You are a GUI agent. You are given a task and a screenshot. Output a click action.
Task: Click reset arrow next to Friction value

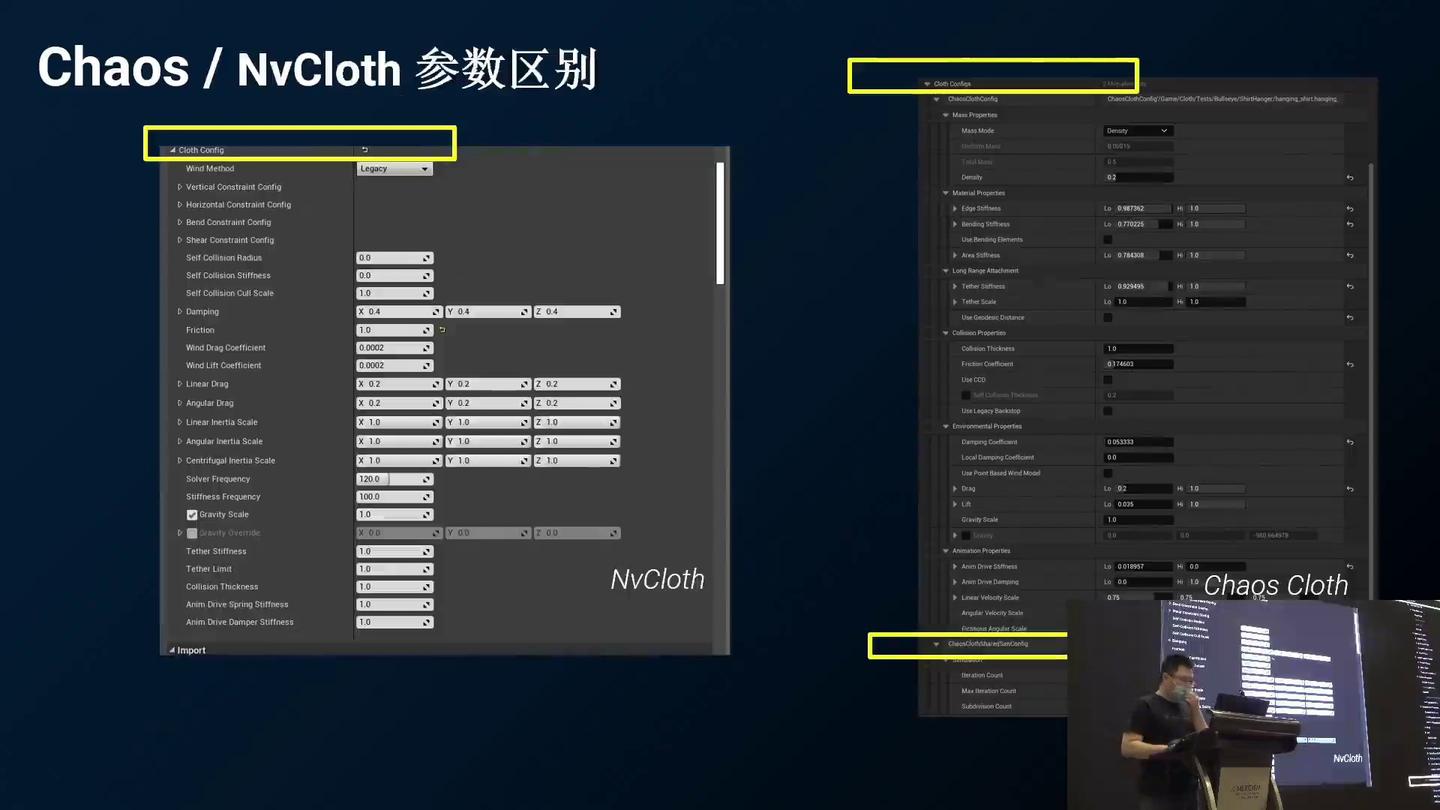tap(442, 330)
